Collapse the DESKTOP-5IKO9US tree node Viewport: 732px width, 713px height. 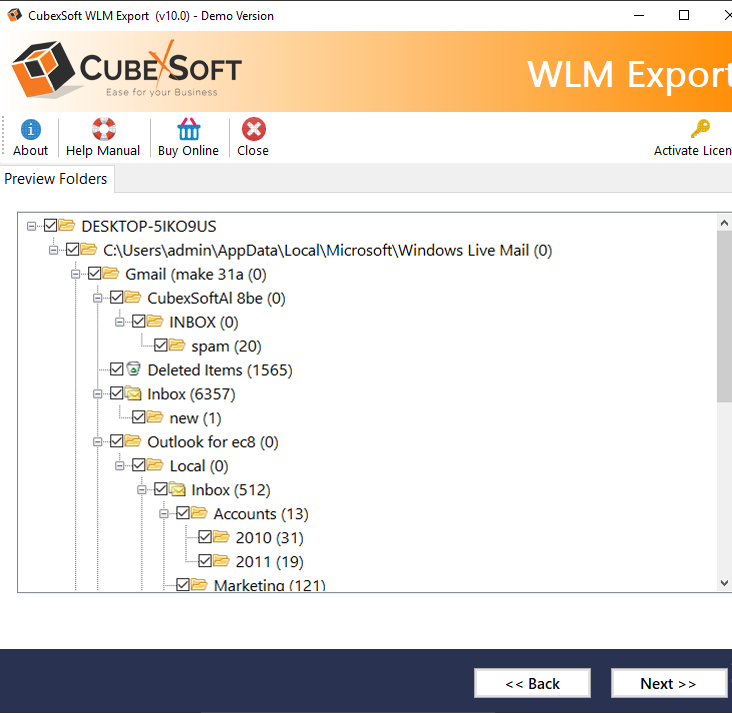31,226
